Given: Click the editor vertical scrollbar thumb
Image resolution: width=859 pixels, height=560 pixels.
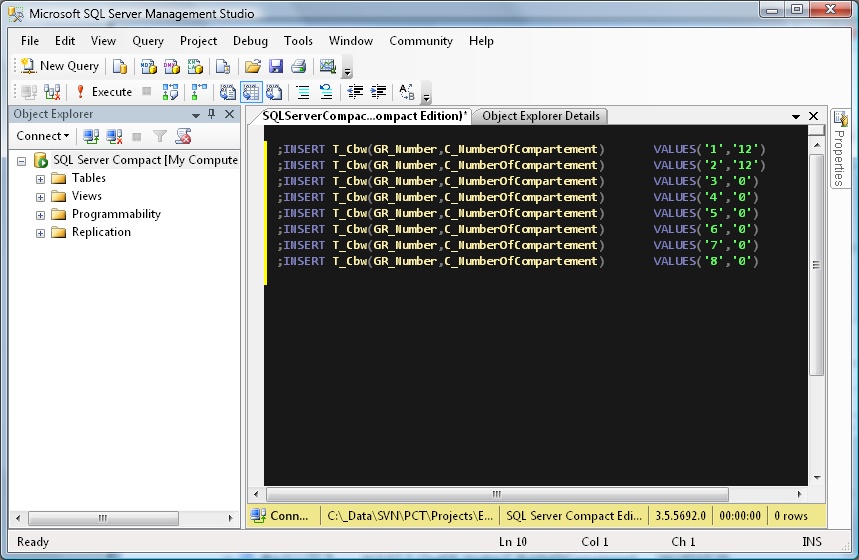Looking at the screenshot, I should (816, 264).
